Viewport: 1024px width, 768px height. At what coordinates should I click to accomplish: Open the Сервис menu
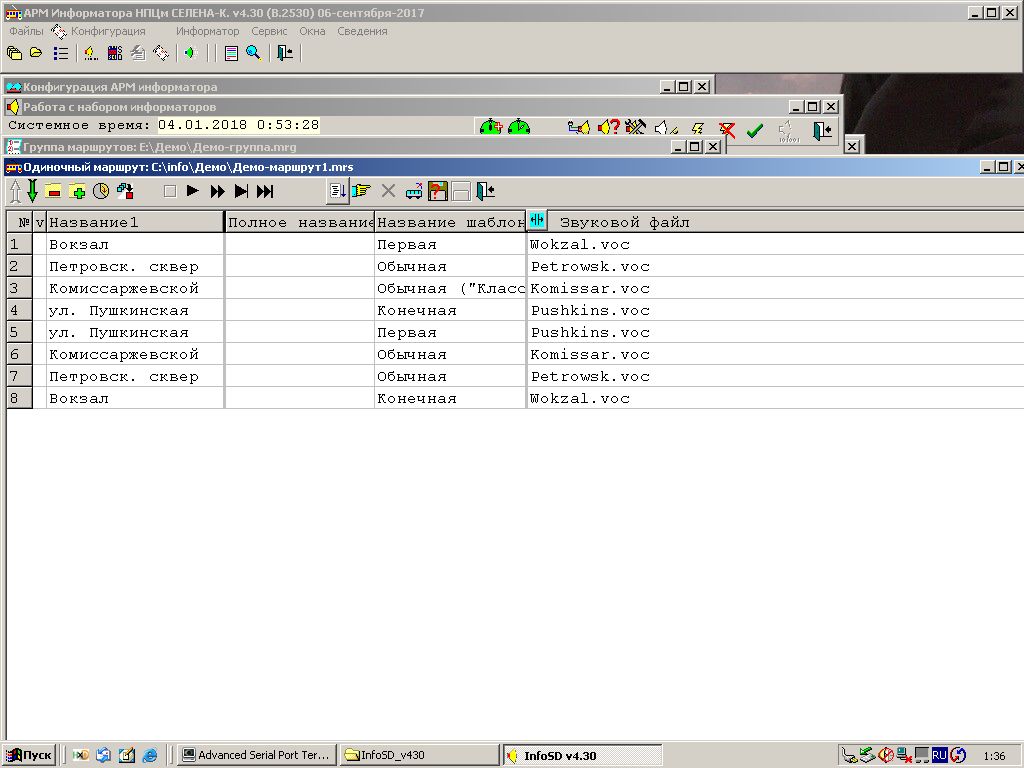pos(269,31)
